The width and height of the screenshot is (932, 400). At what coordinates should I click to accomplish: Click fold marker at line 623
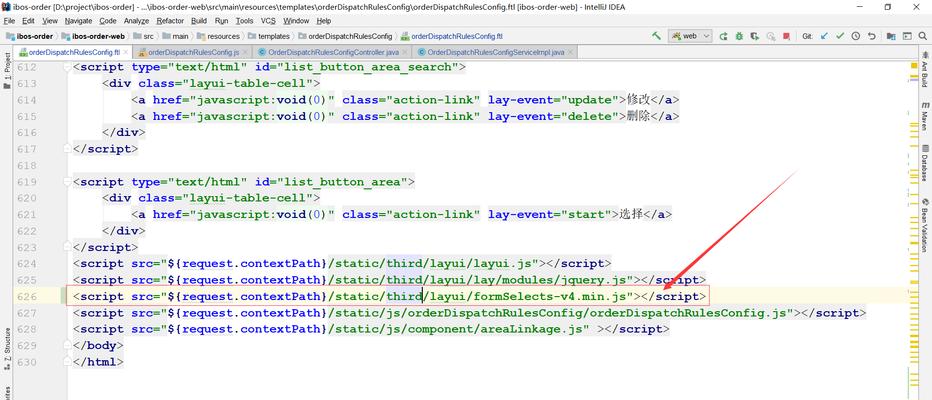click(x=67, y=247)
